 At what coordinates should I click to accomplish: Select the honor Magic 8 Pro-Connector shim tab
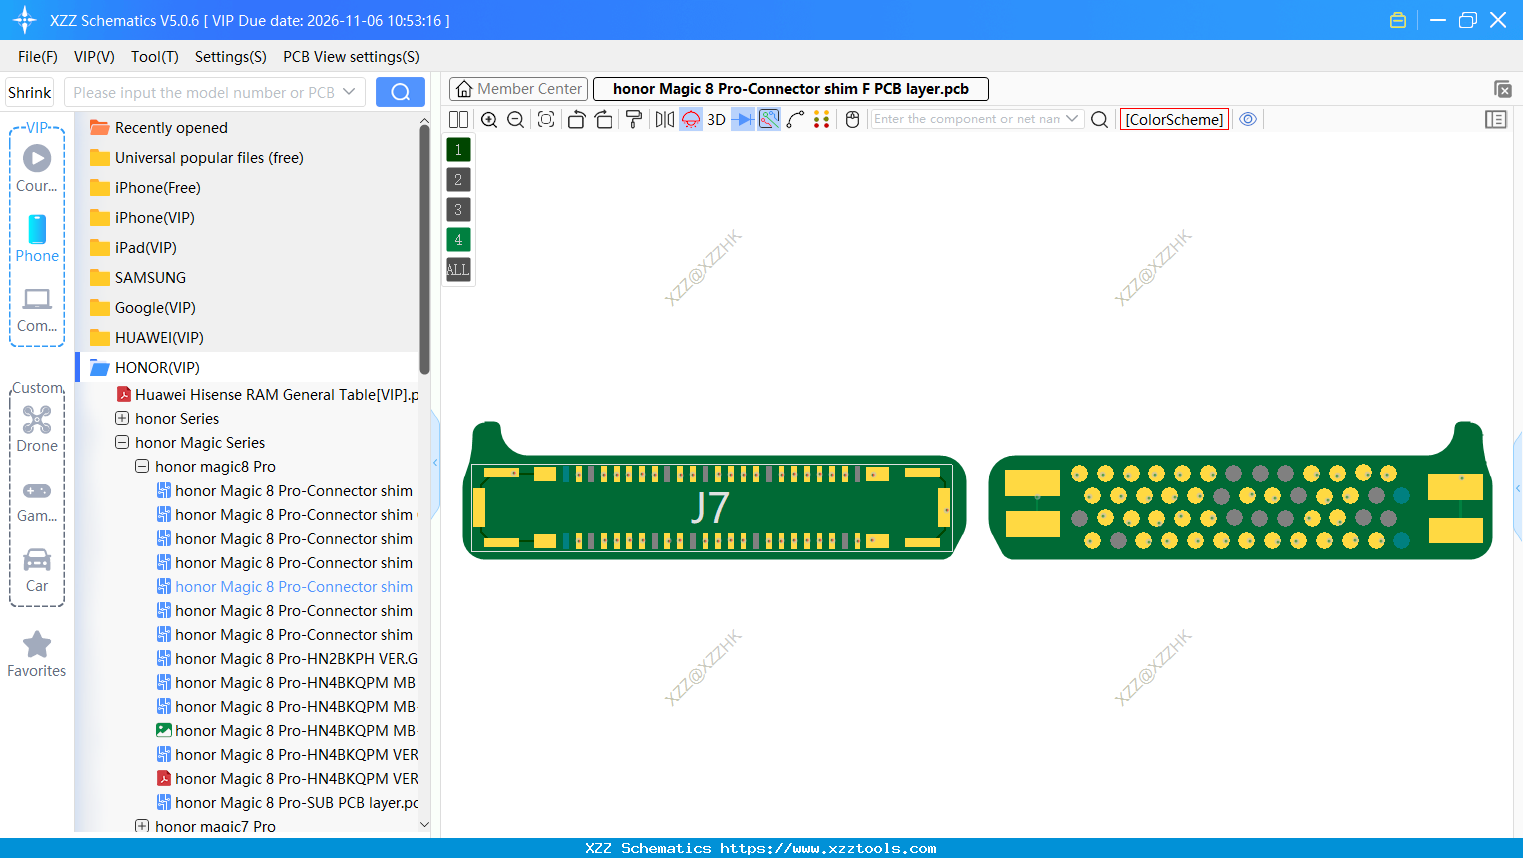(x=791, y=89)
